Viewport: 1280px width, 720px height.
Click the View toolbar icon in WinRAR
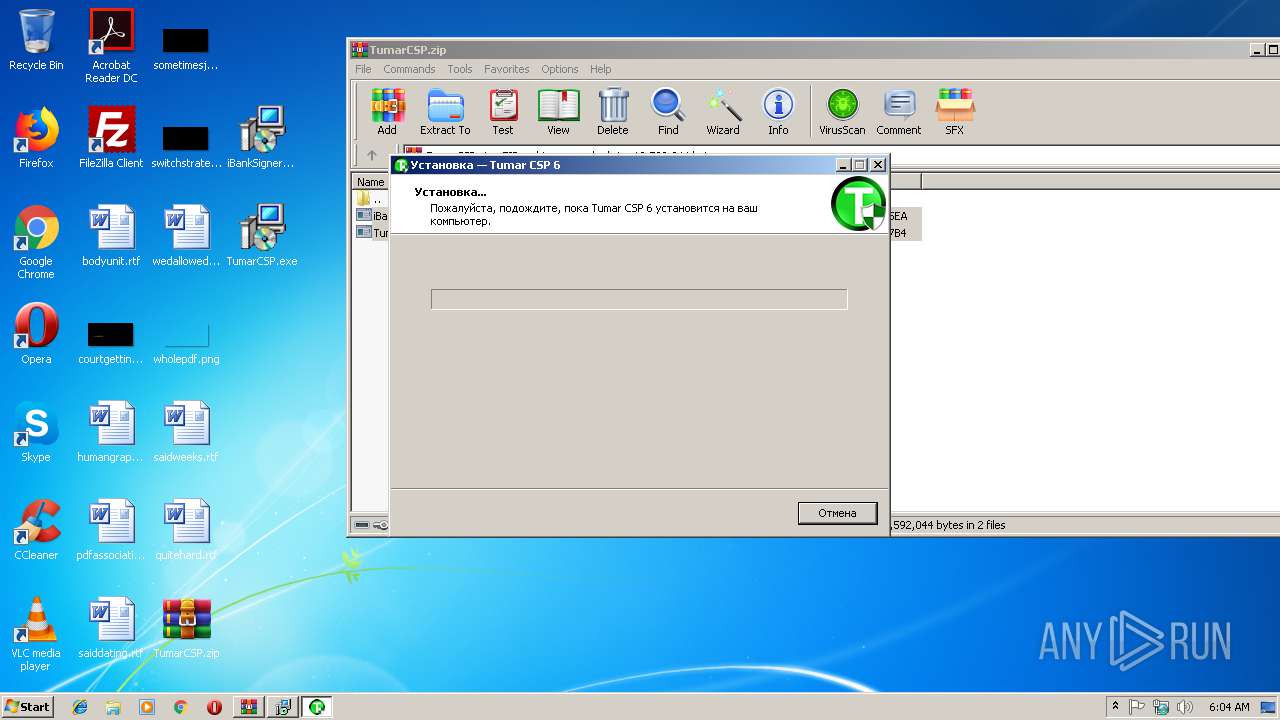tap(558, 111)
